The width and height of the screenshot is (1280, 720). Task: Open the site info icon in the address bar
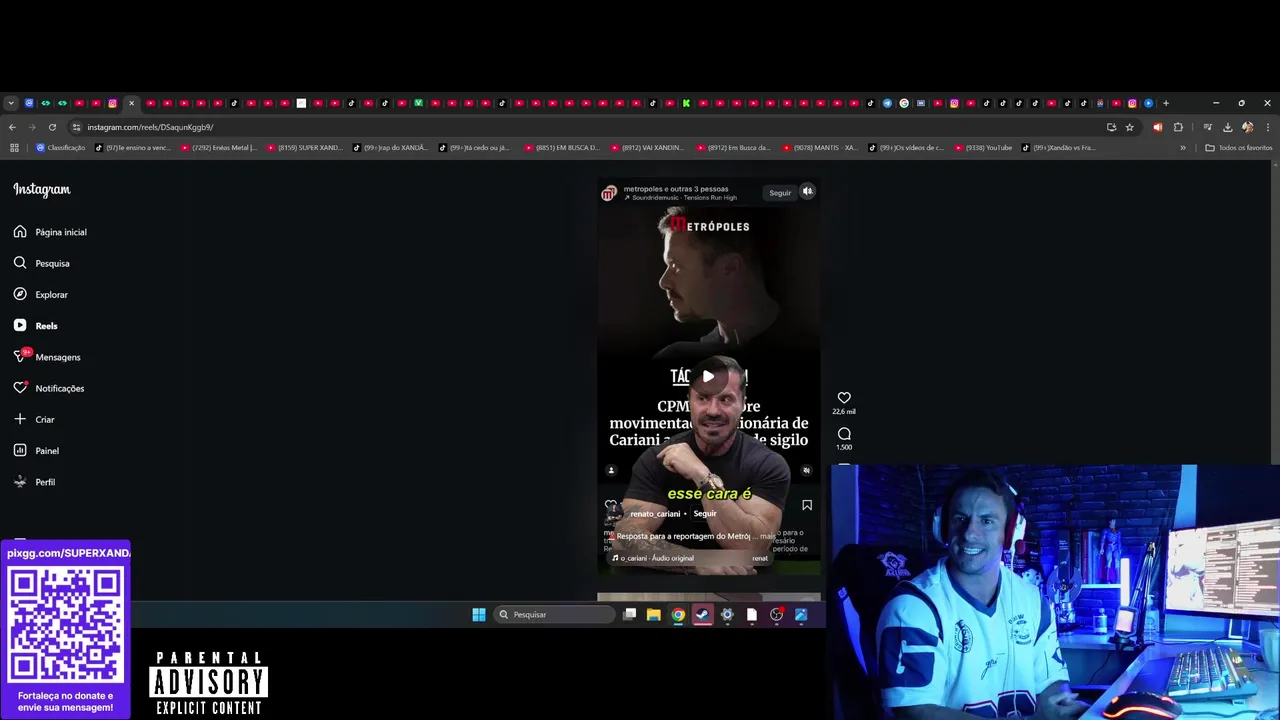pyautogui.click(x=77, y=127)
